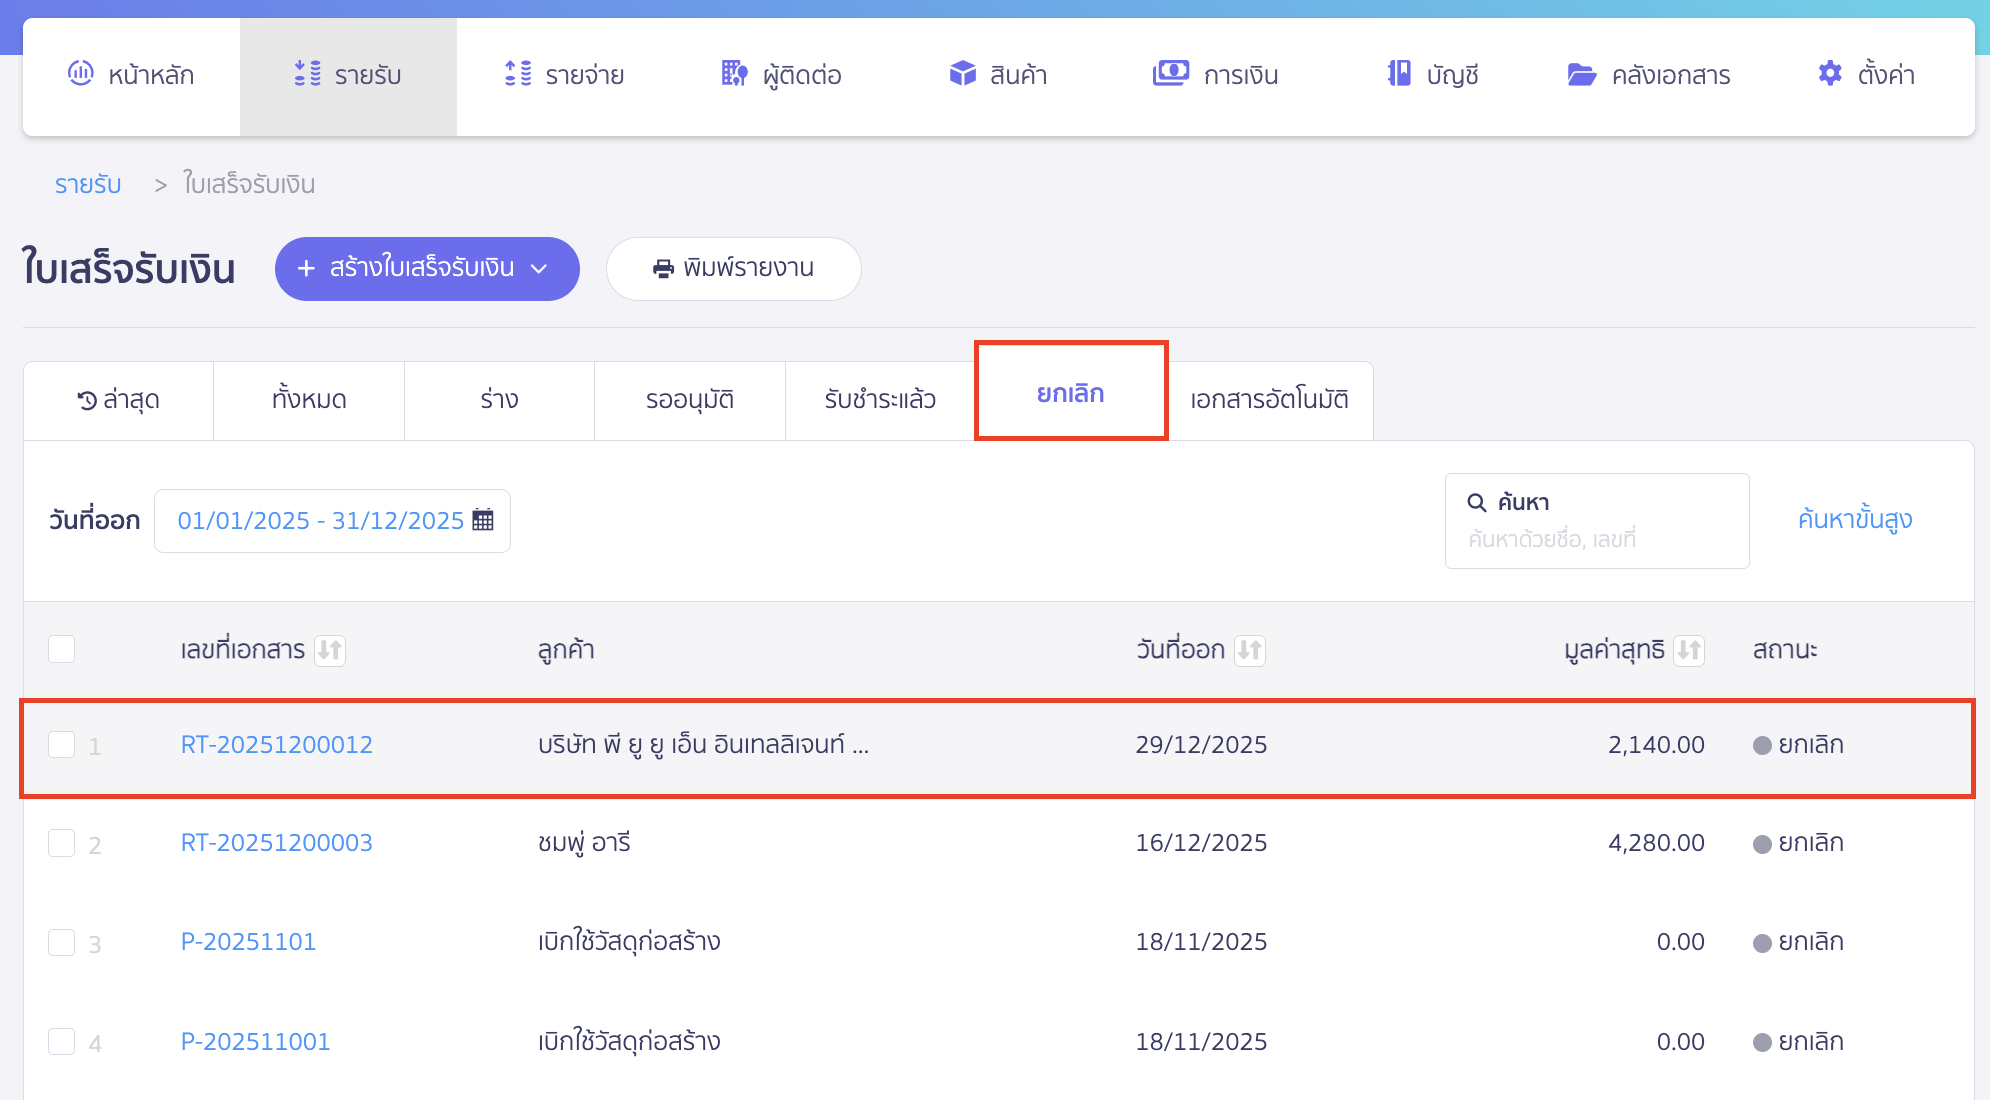The height and width of the screenshot is (1100, 1990).
Task: Open คลังเอกสาร folder icon
Action: coord(1581,74)
